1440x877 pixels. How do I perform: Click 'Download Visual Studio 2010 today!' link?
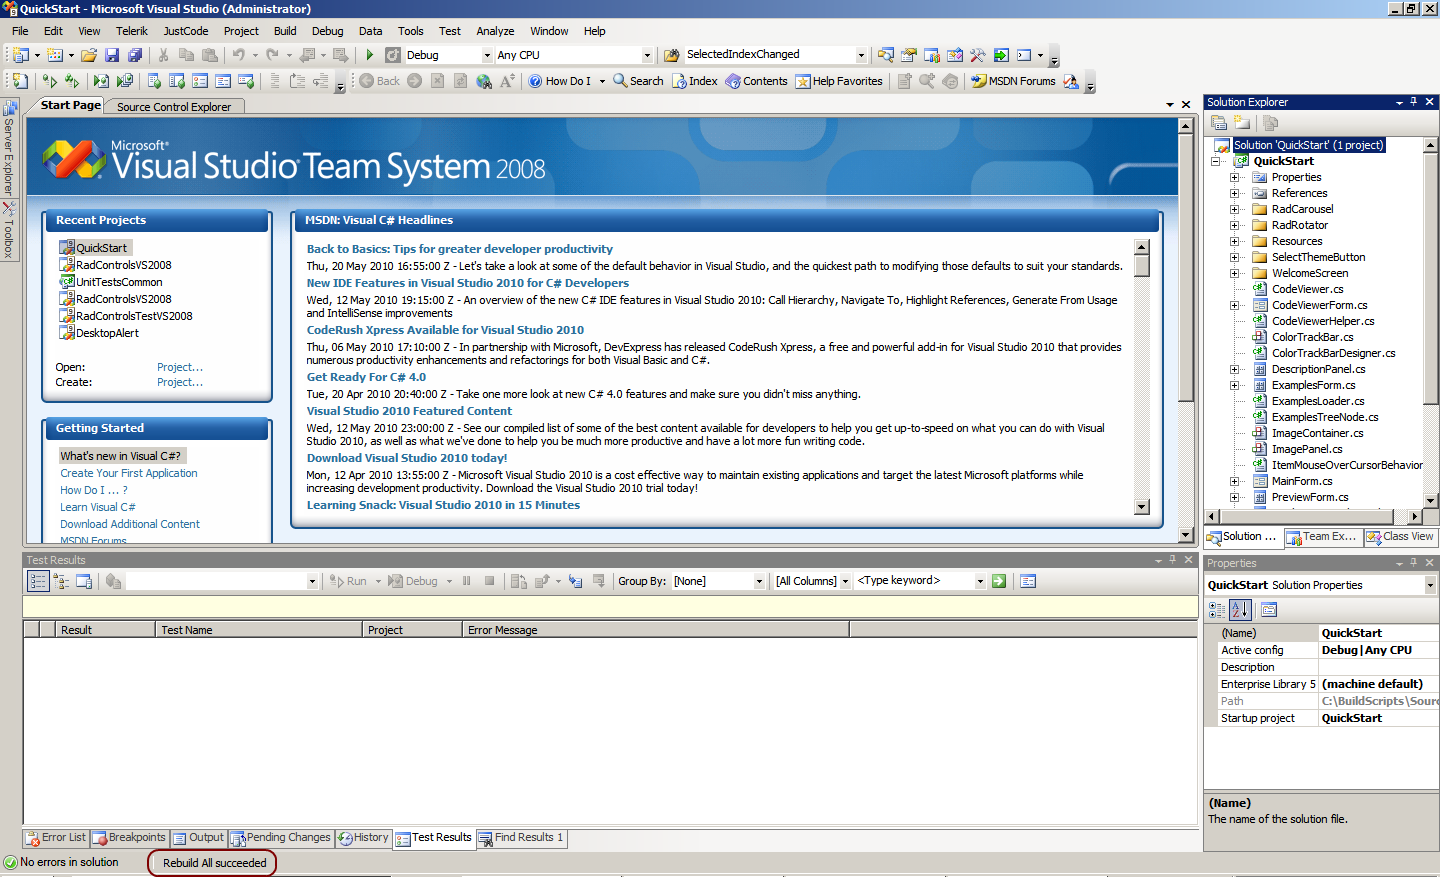pos(406,458)
